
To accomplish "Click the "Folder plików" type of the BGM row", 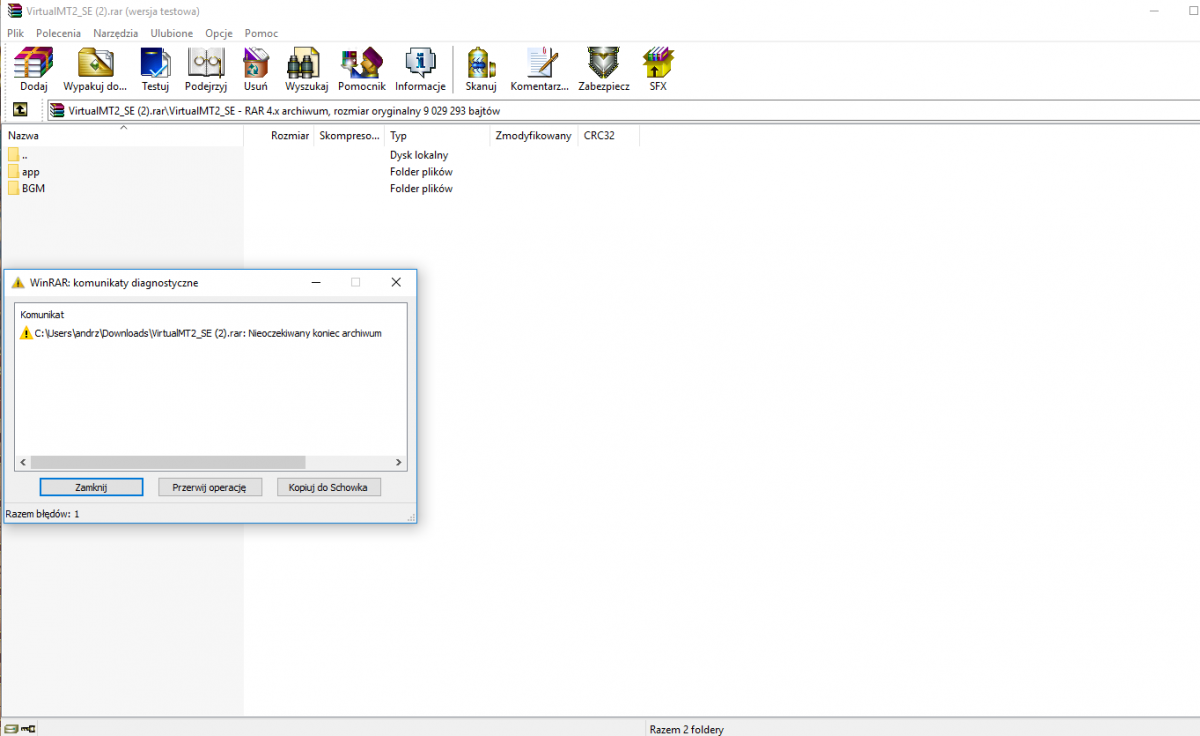I will 421,188.
